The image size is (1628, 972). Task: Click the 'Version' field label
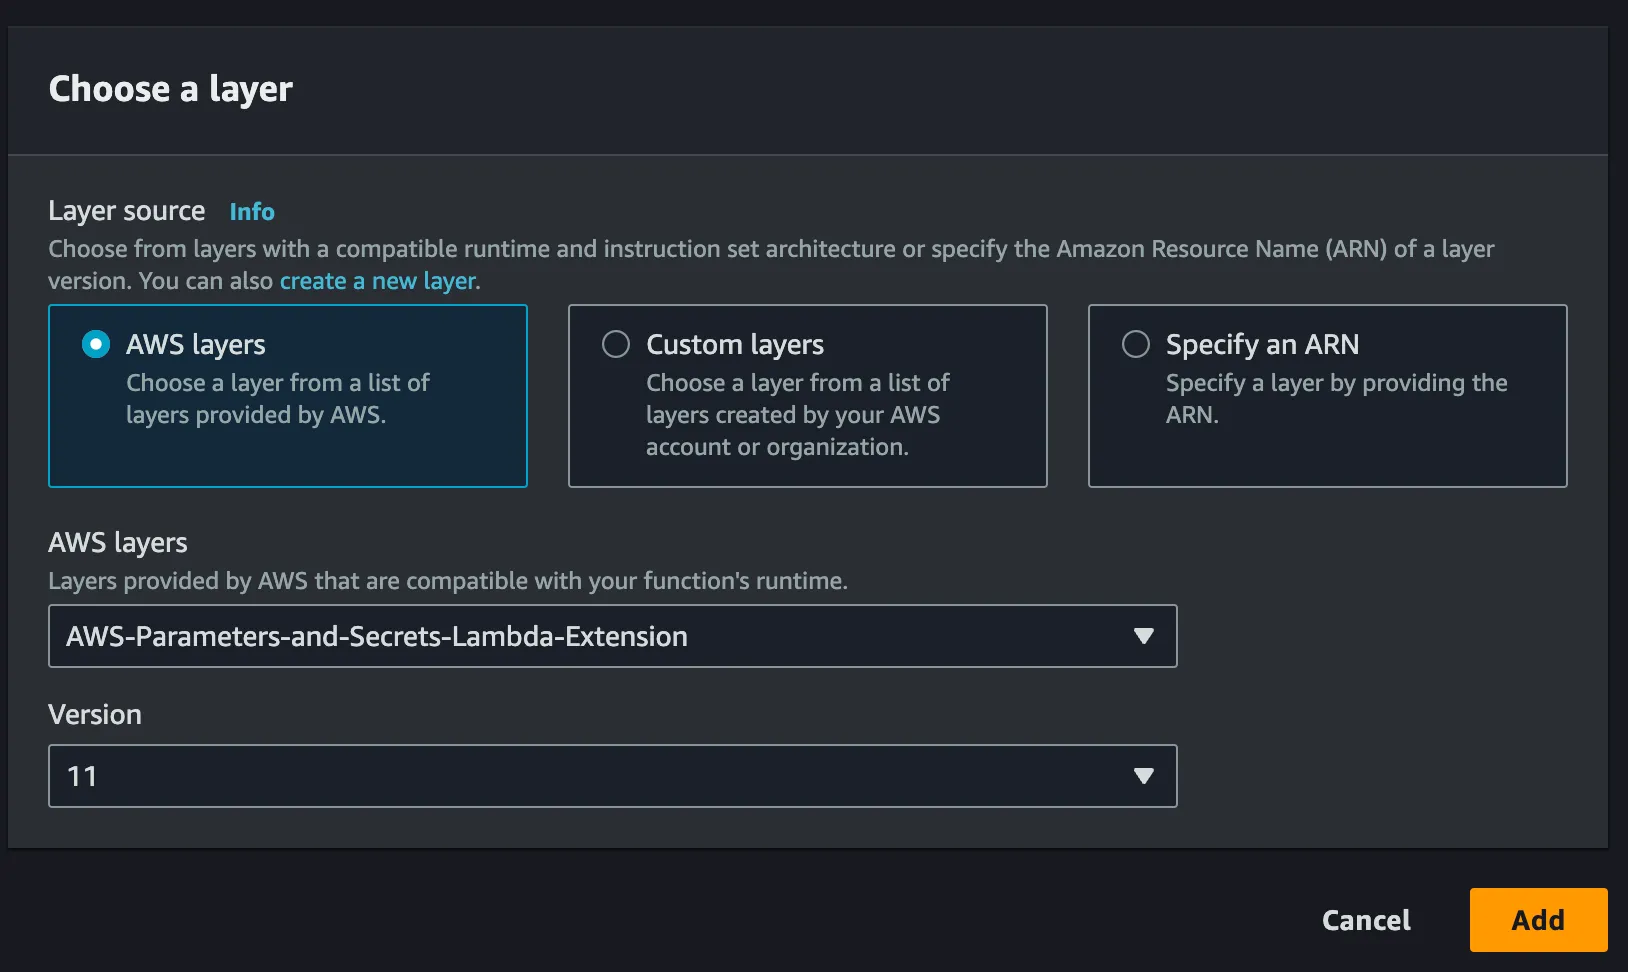coord(95,714)
